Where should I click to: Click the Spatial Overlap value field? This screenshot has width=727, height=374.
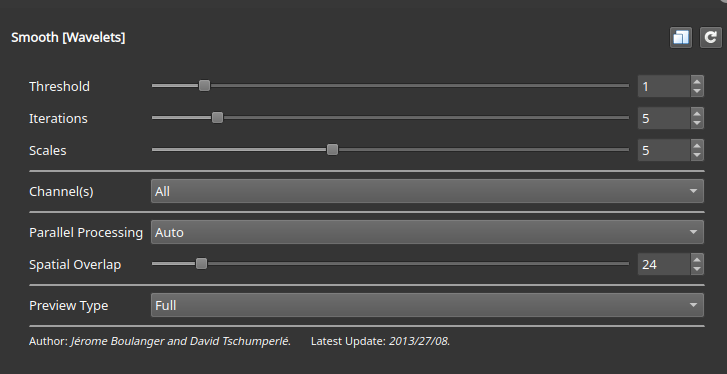664,264
